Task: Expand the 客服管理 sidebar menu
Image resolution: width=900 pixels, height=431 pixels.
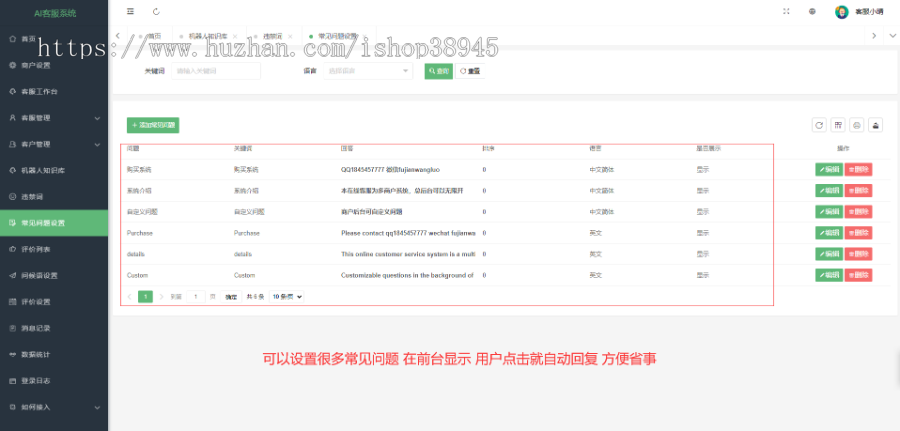Action: pos(53,117)
